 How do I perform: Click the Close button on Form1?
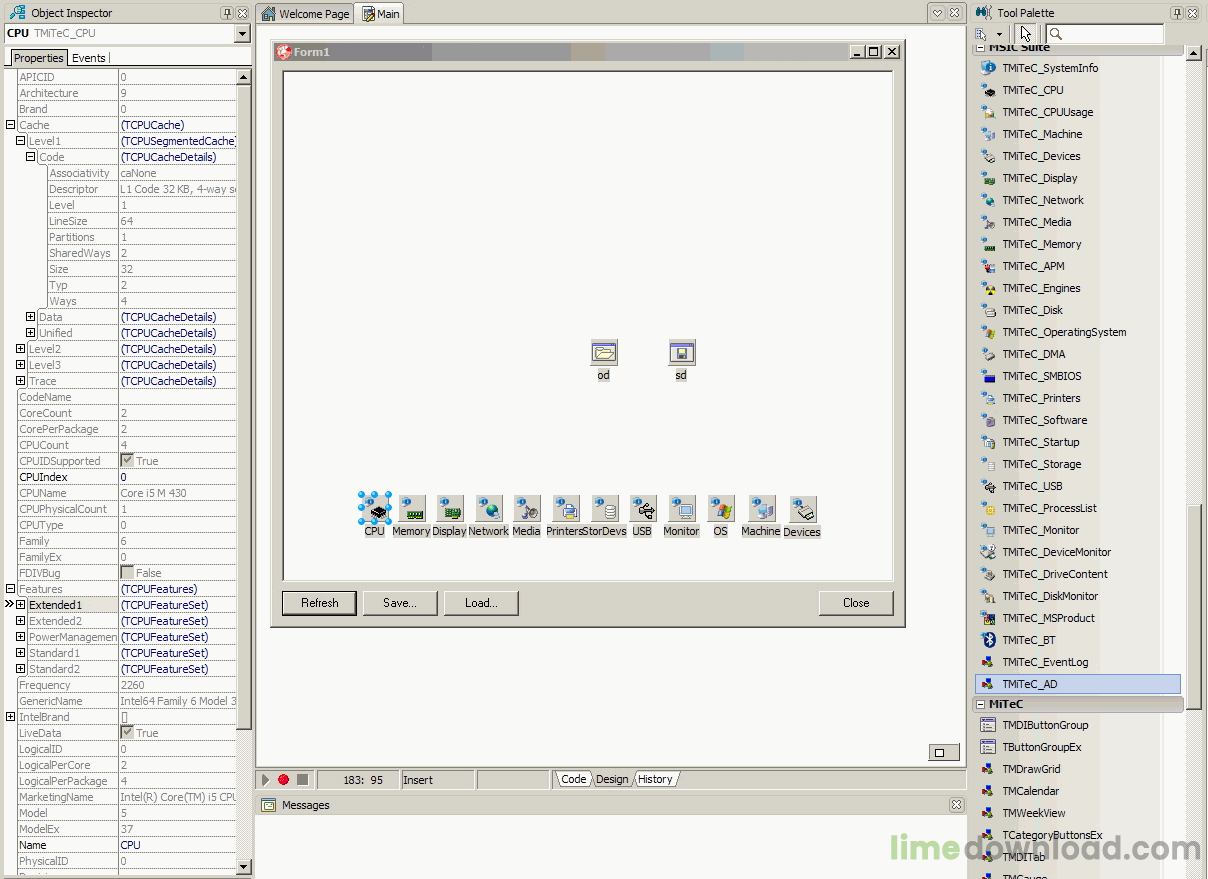point(856,603)
